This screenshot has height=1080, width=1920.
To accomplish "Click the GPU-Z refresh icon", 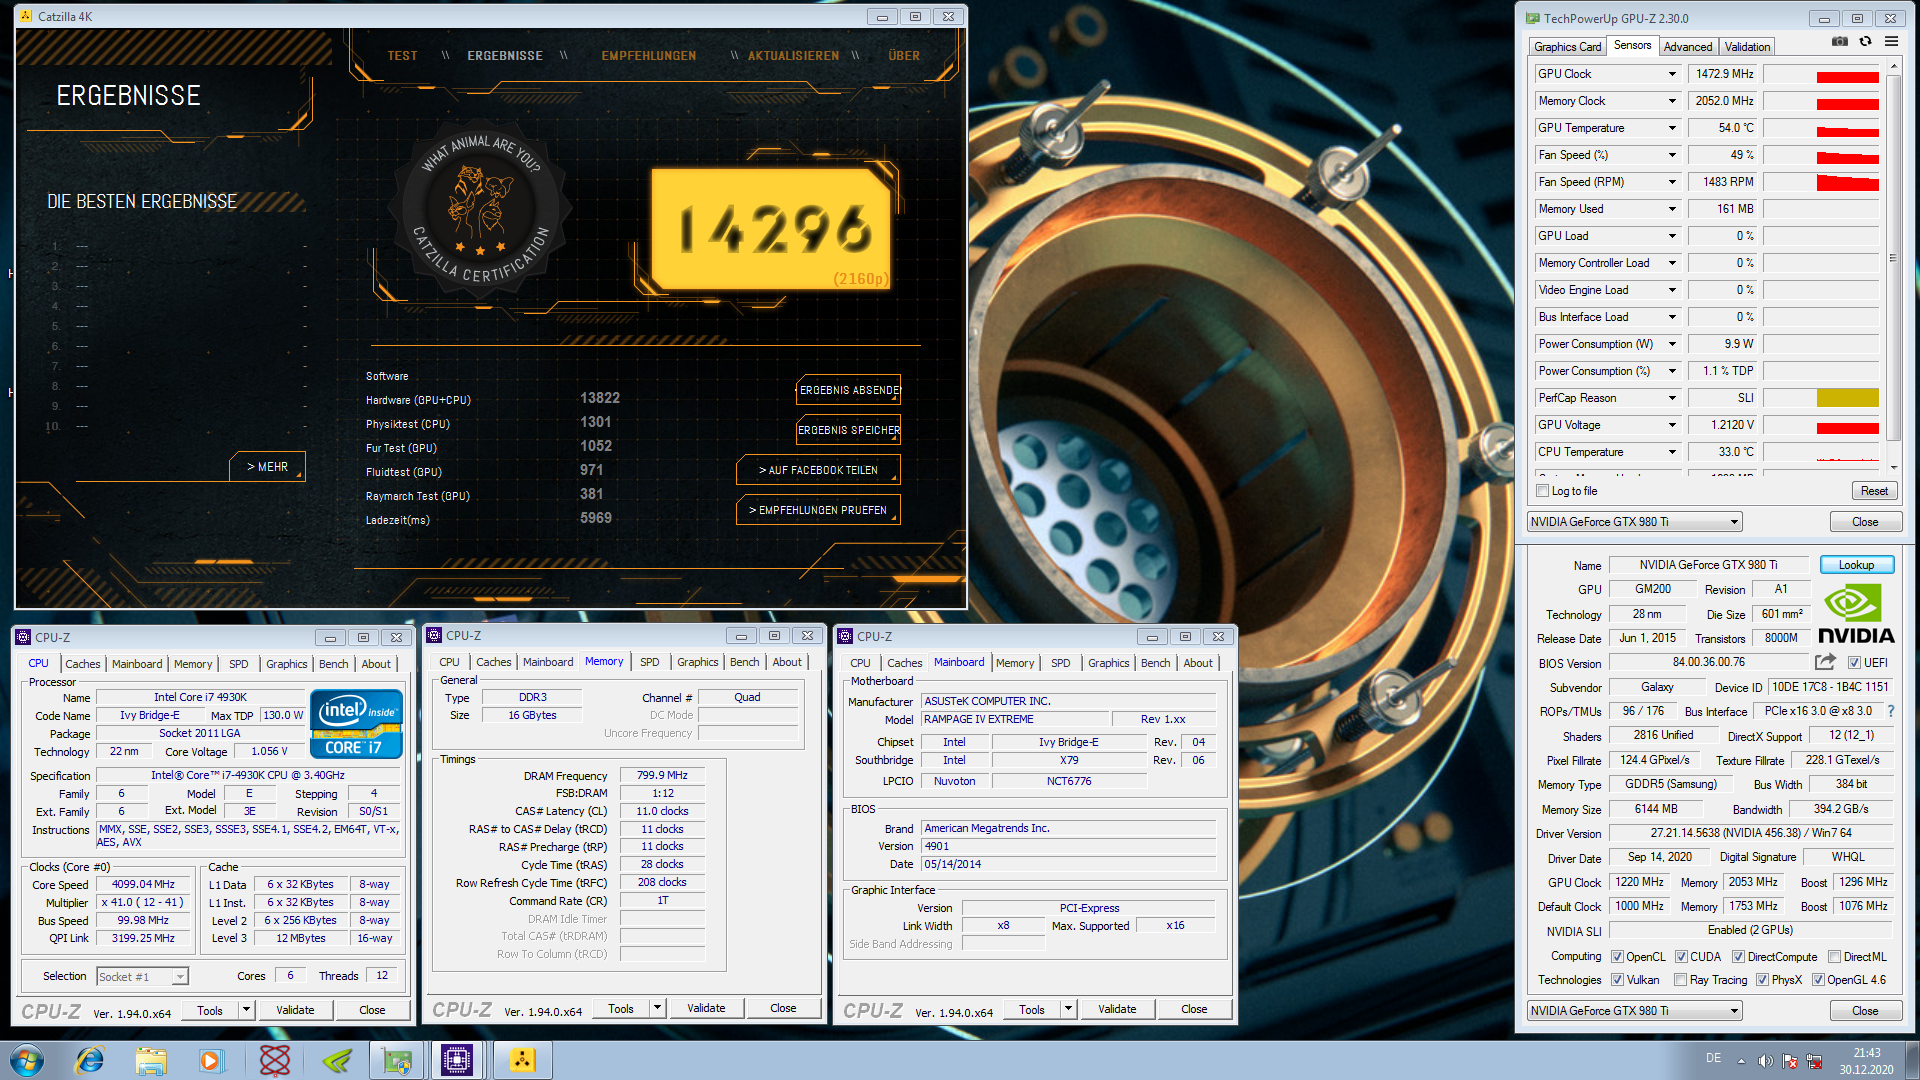I will [x=1865, y=41].
